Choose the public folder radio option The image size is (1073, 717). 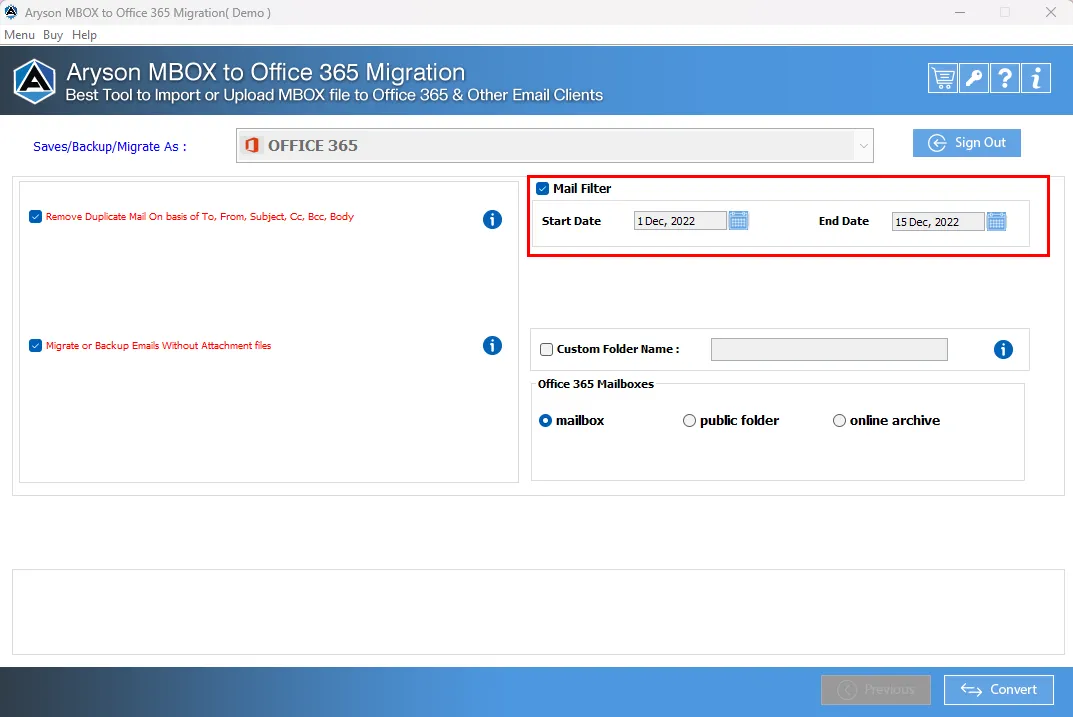click(689, 421)
